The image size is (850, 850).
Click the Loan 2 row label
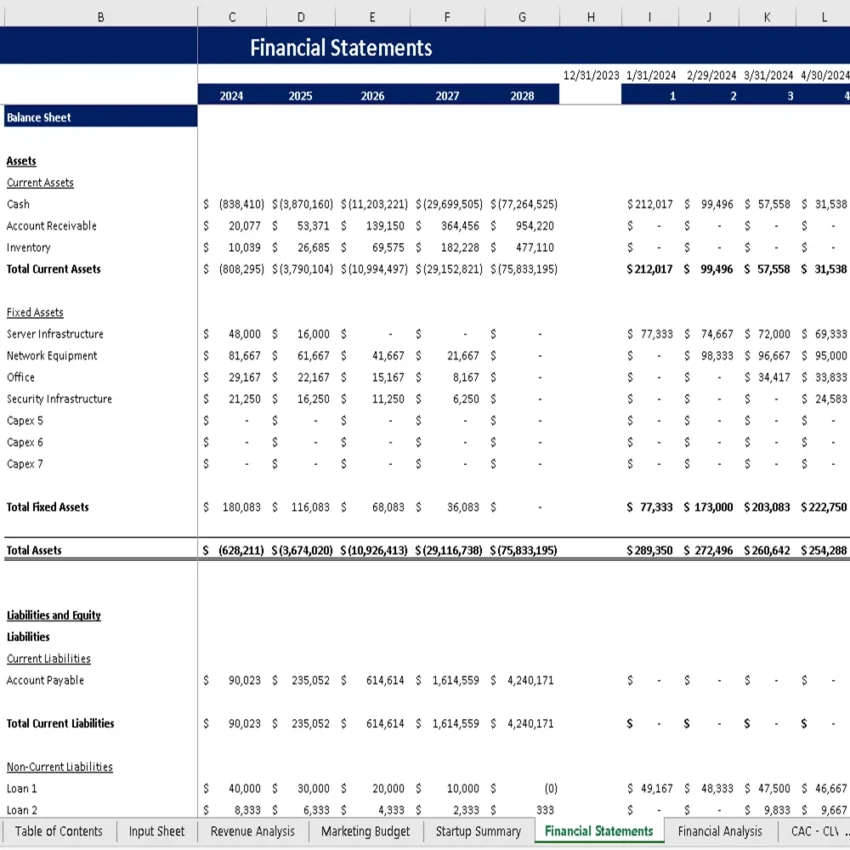click(x=22, y=810)
